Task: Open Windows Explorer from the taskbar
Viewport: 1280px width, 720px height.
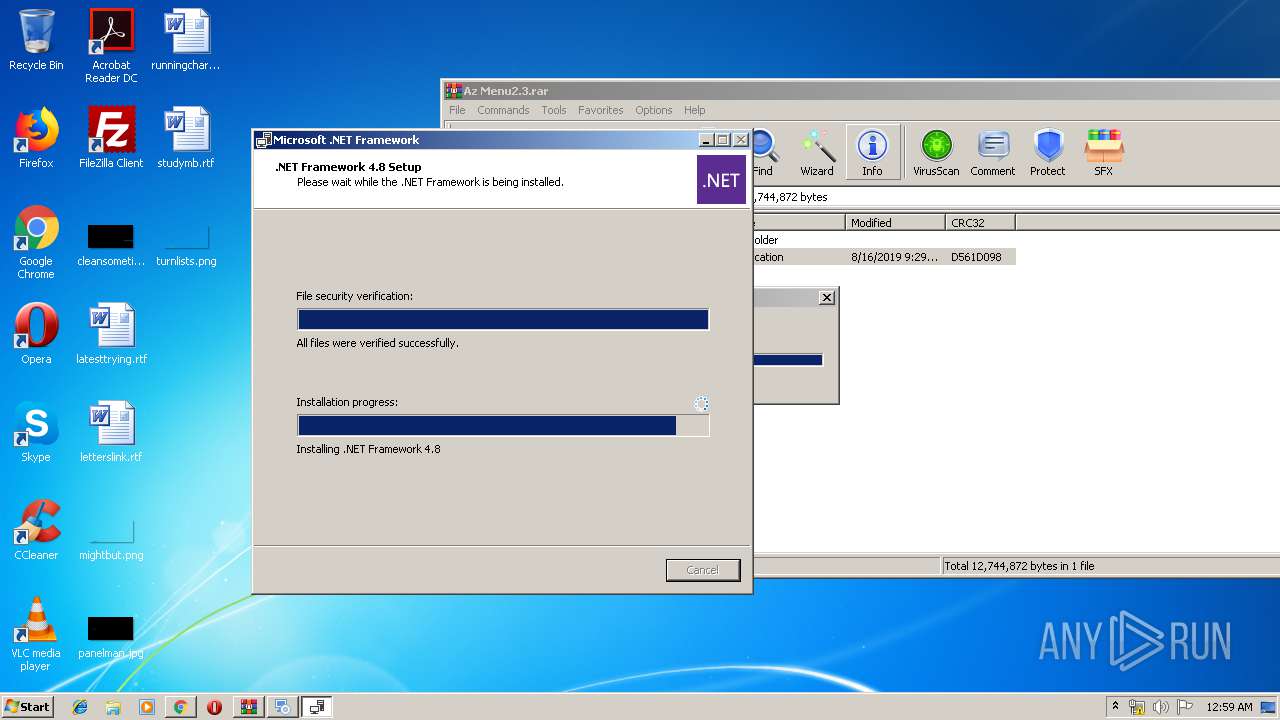Action: pos(113,707)
